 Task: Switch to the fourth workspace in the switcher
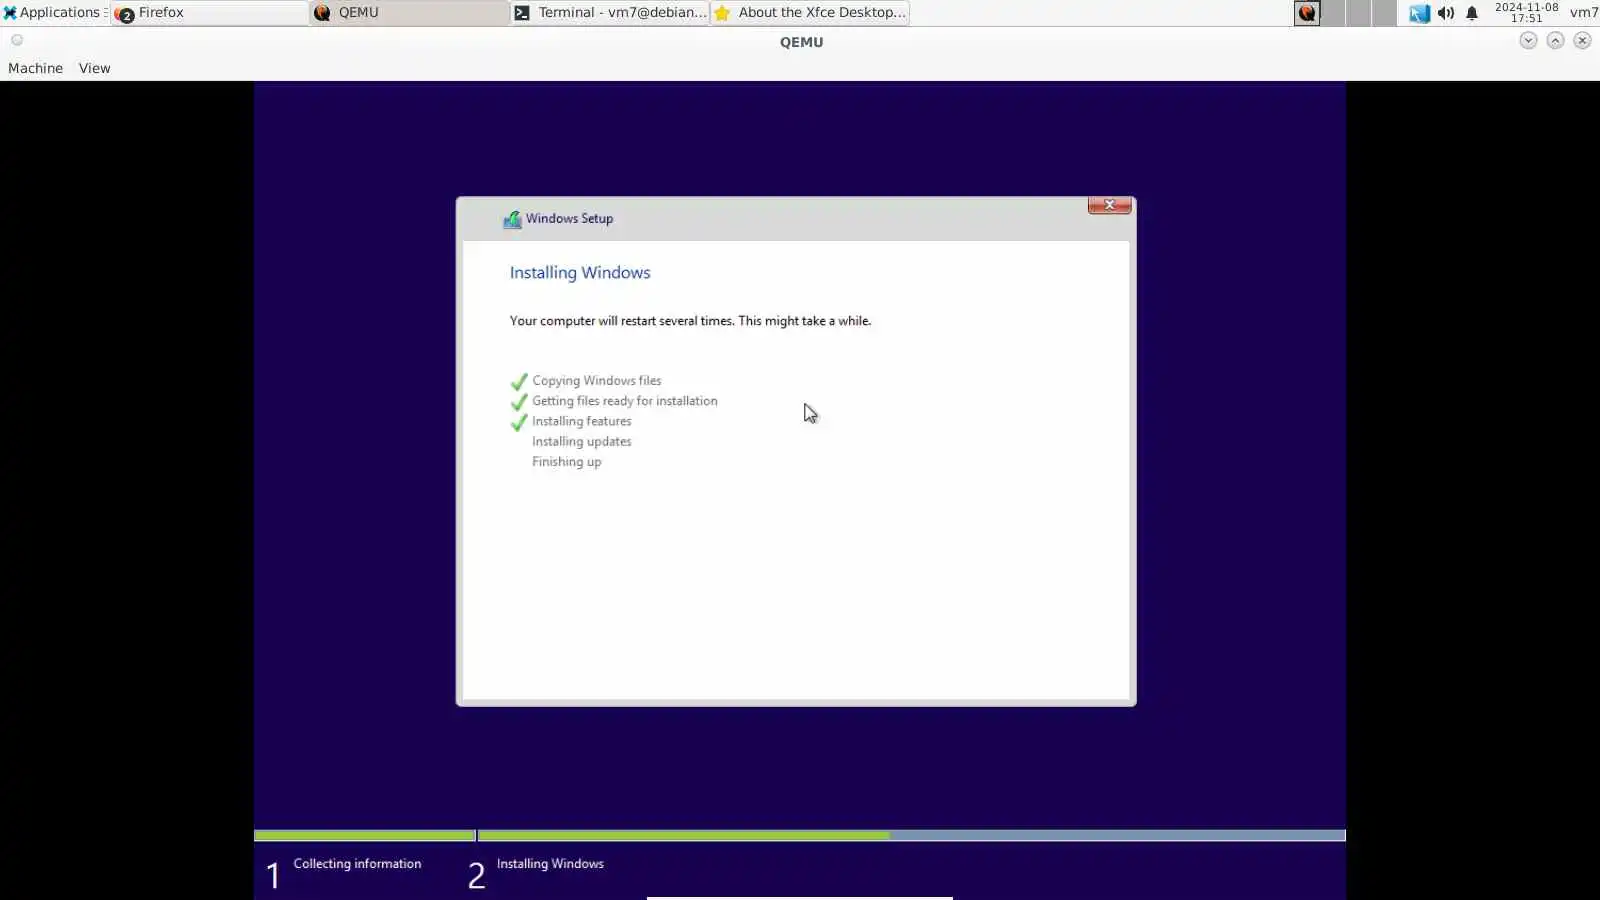1385,13
